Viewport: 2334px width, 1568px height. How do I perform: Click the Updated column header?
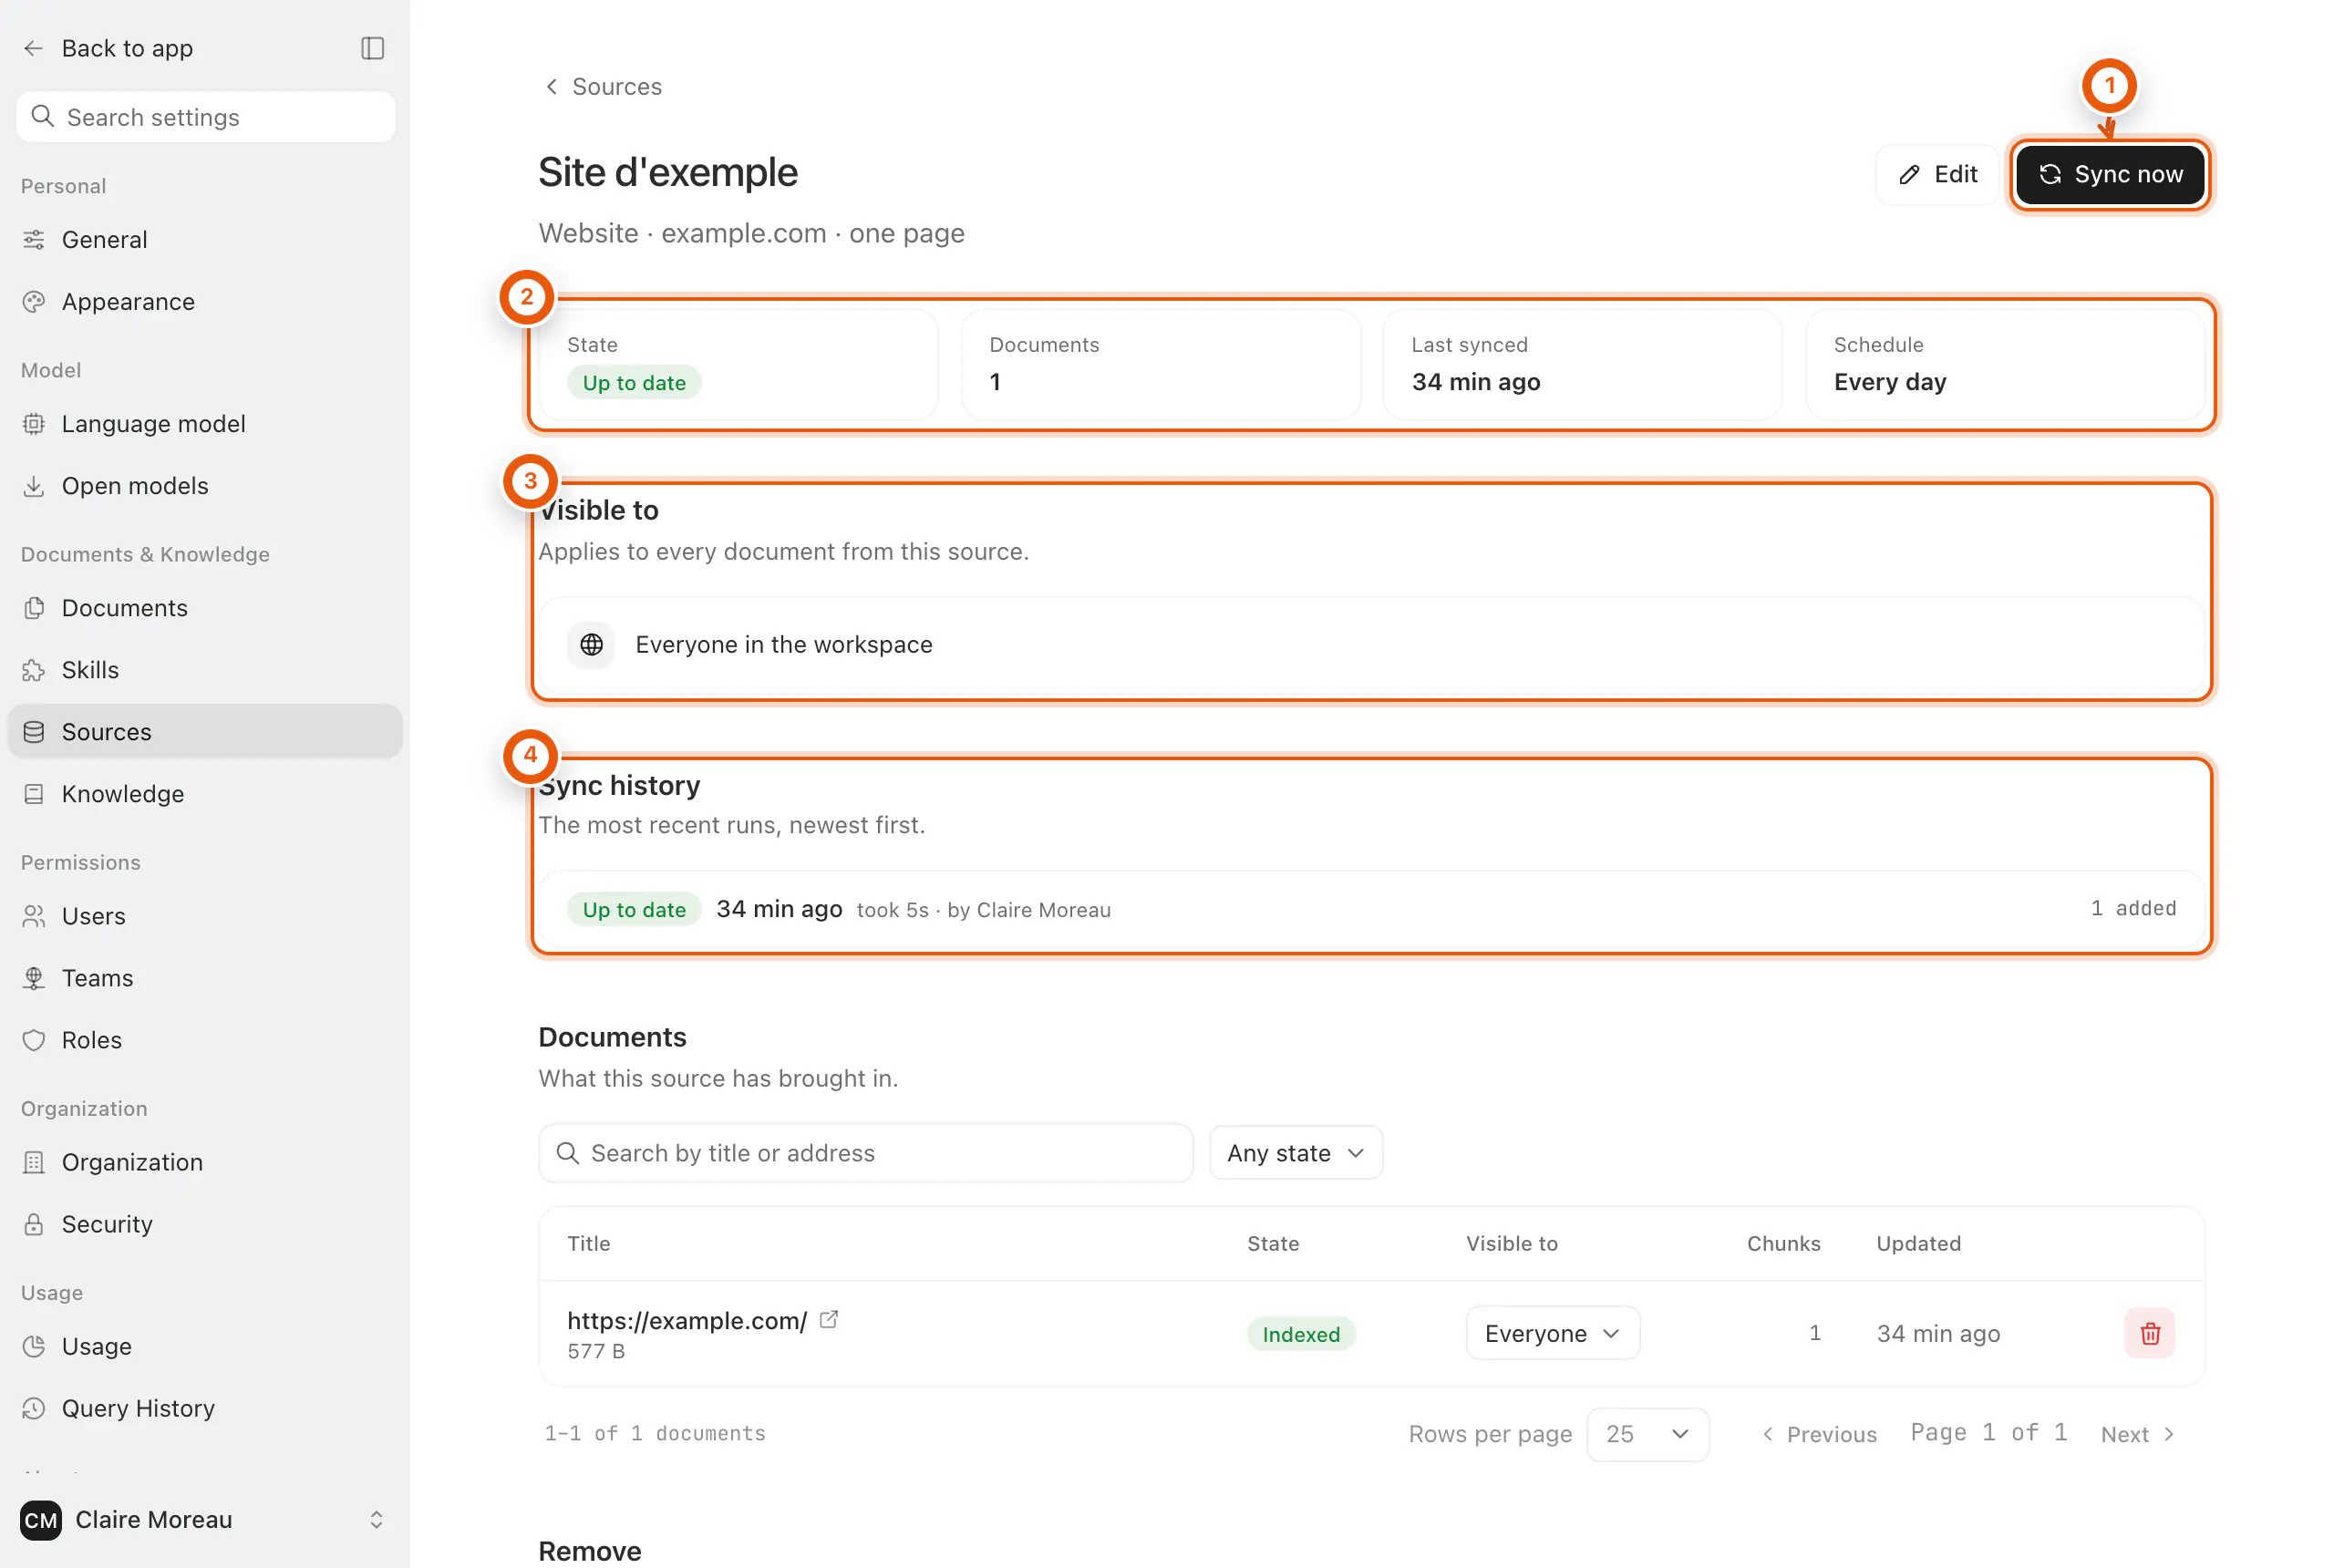[x=1918, y=1243]
